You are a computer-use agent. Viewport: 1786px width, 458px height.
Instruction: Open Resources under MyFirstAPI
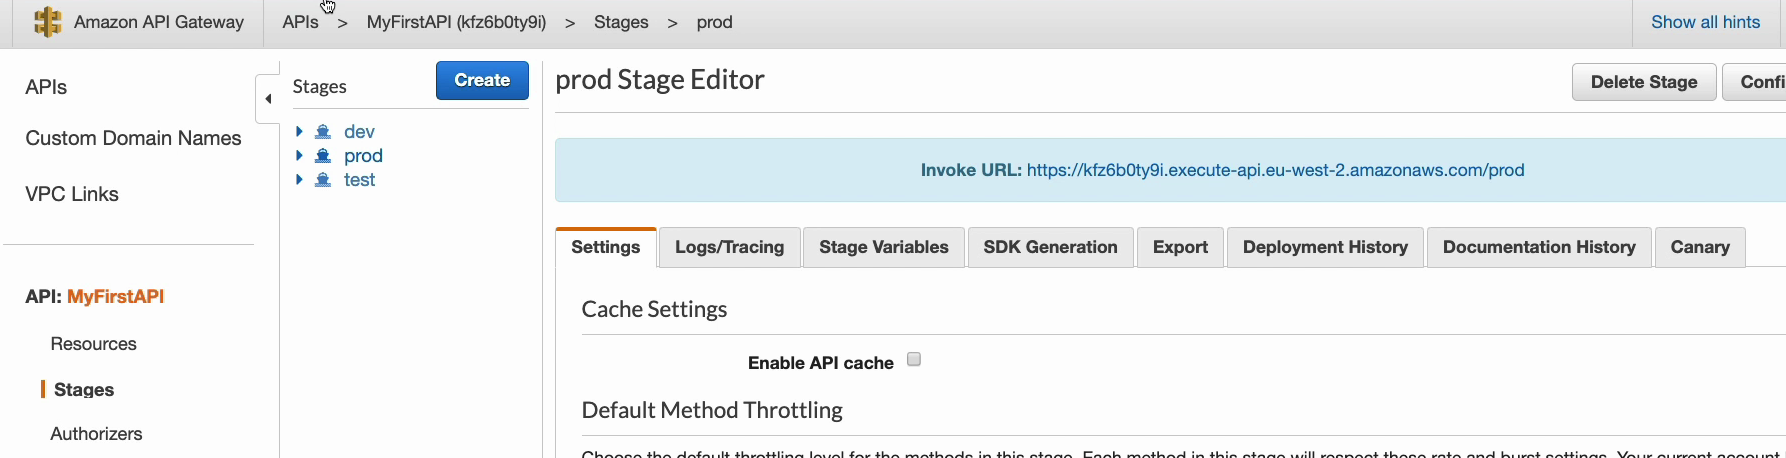93,344
